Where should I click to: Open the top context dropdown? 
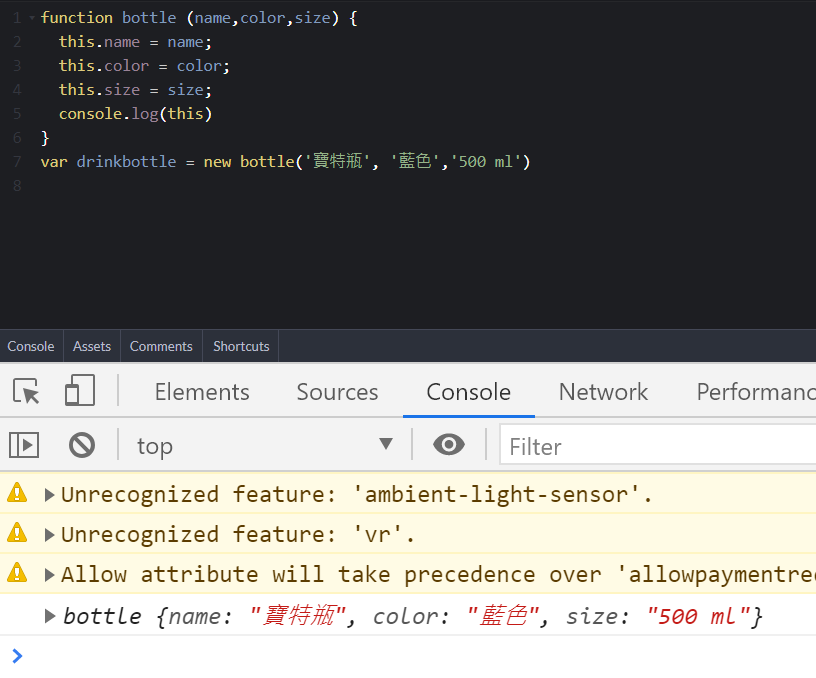[264, 445]
